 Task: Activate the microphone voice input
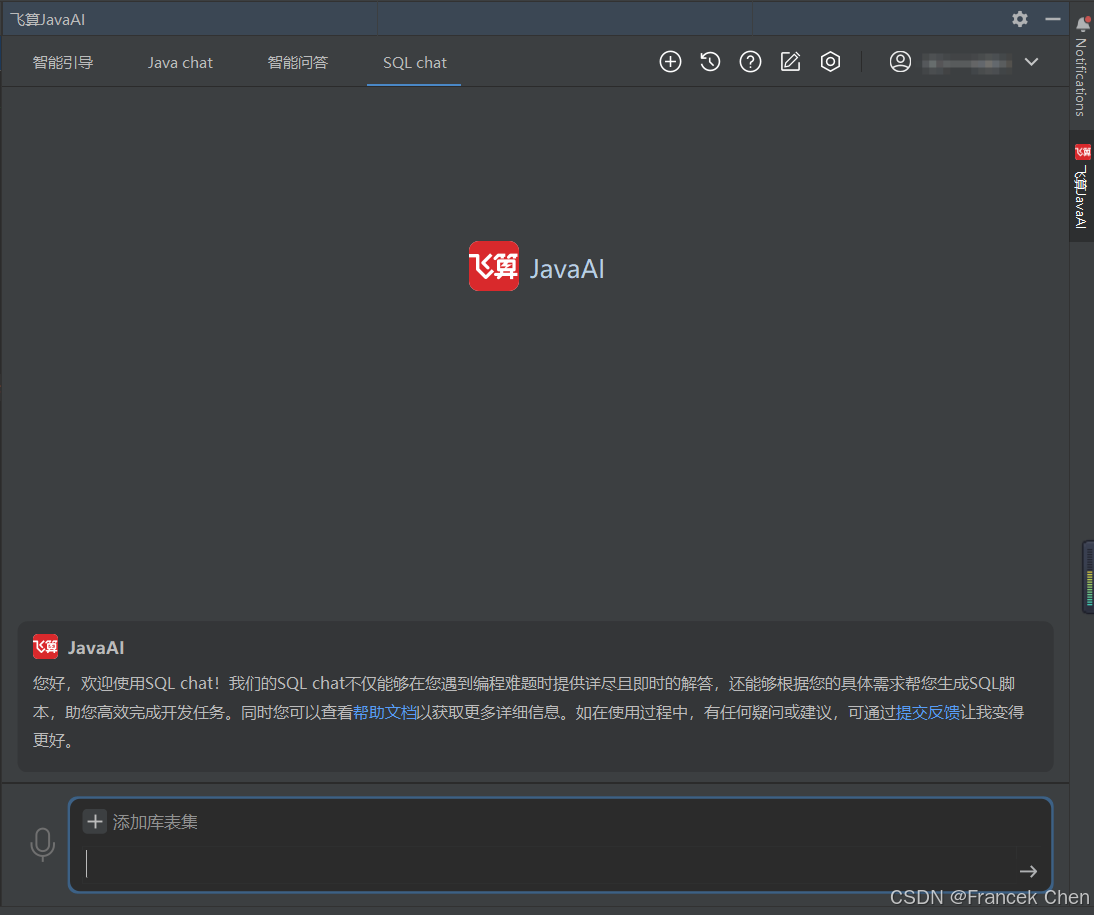[43, 844]
